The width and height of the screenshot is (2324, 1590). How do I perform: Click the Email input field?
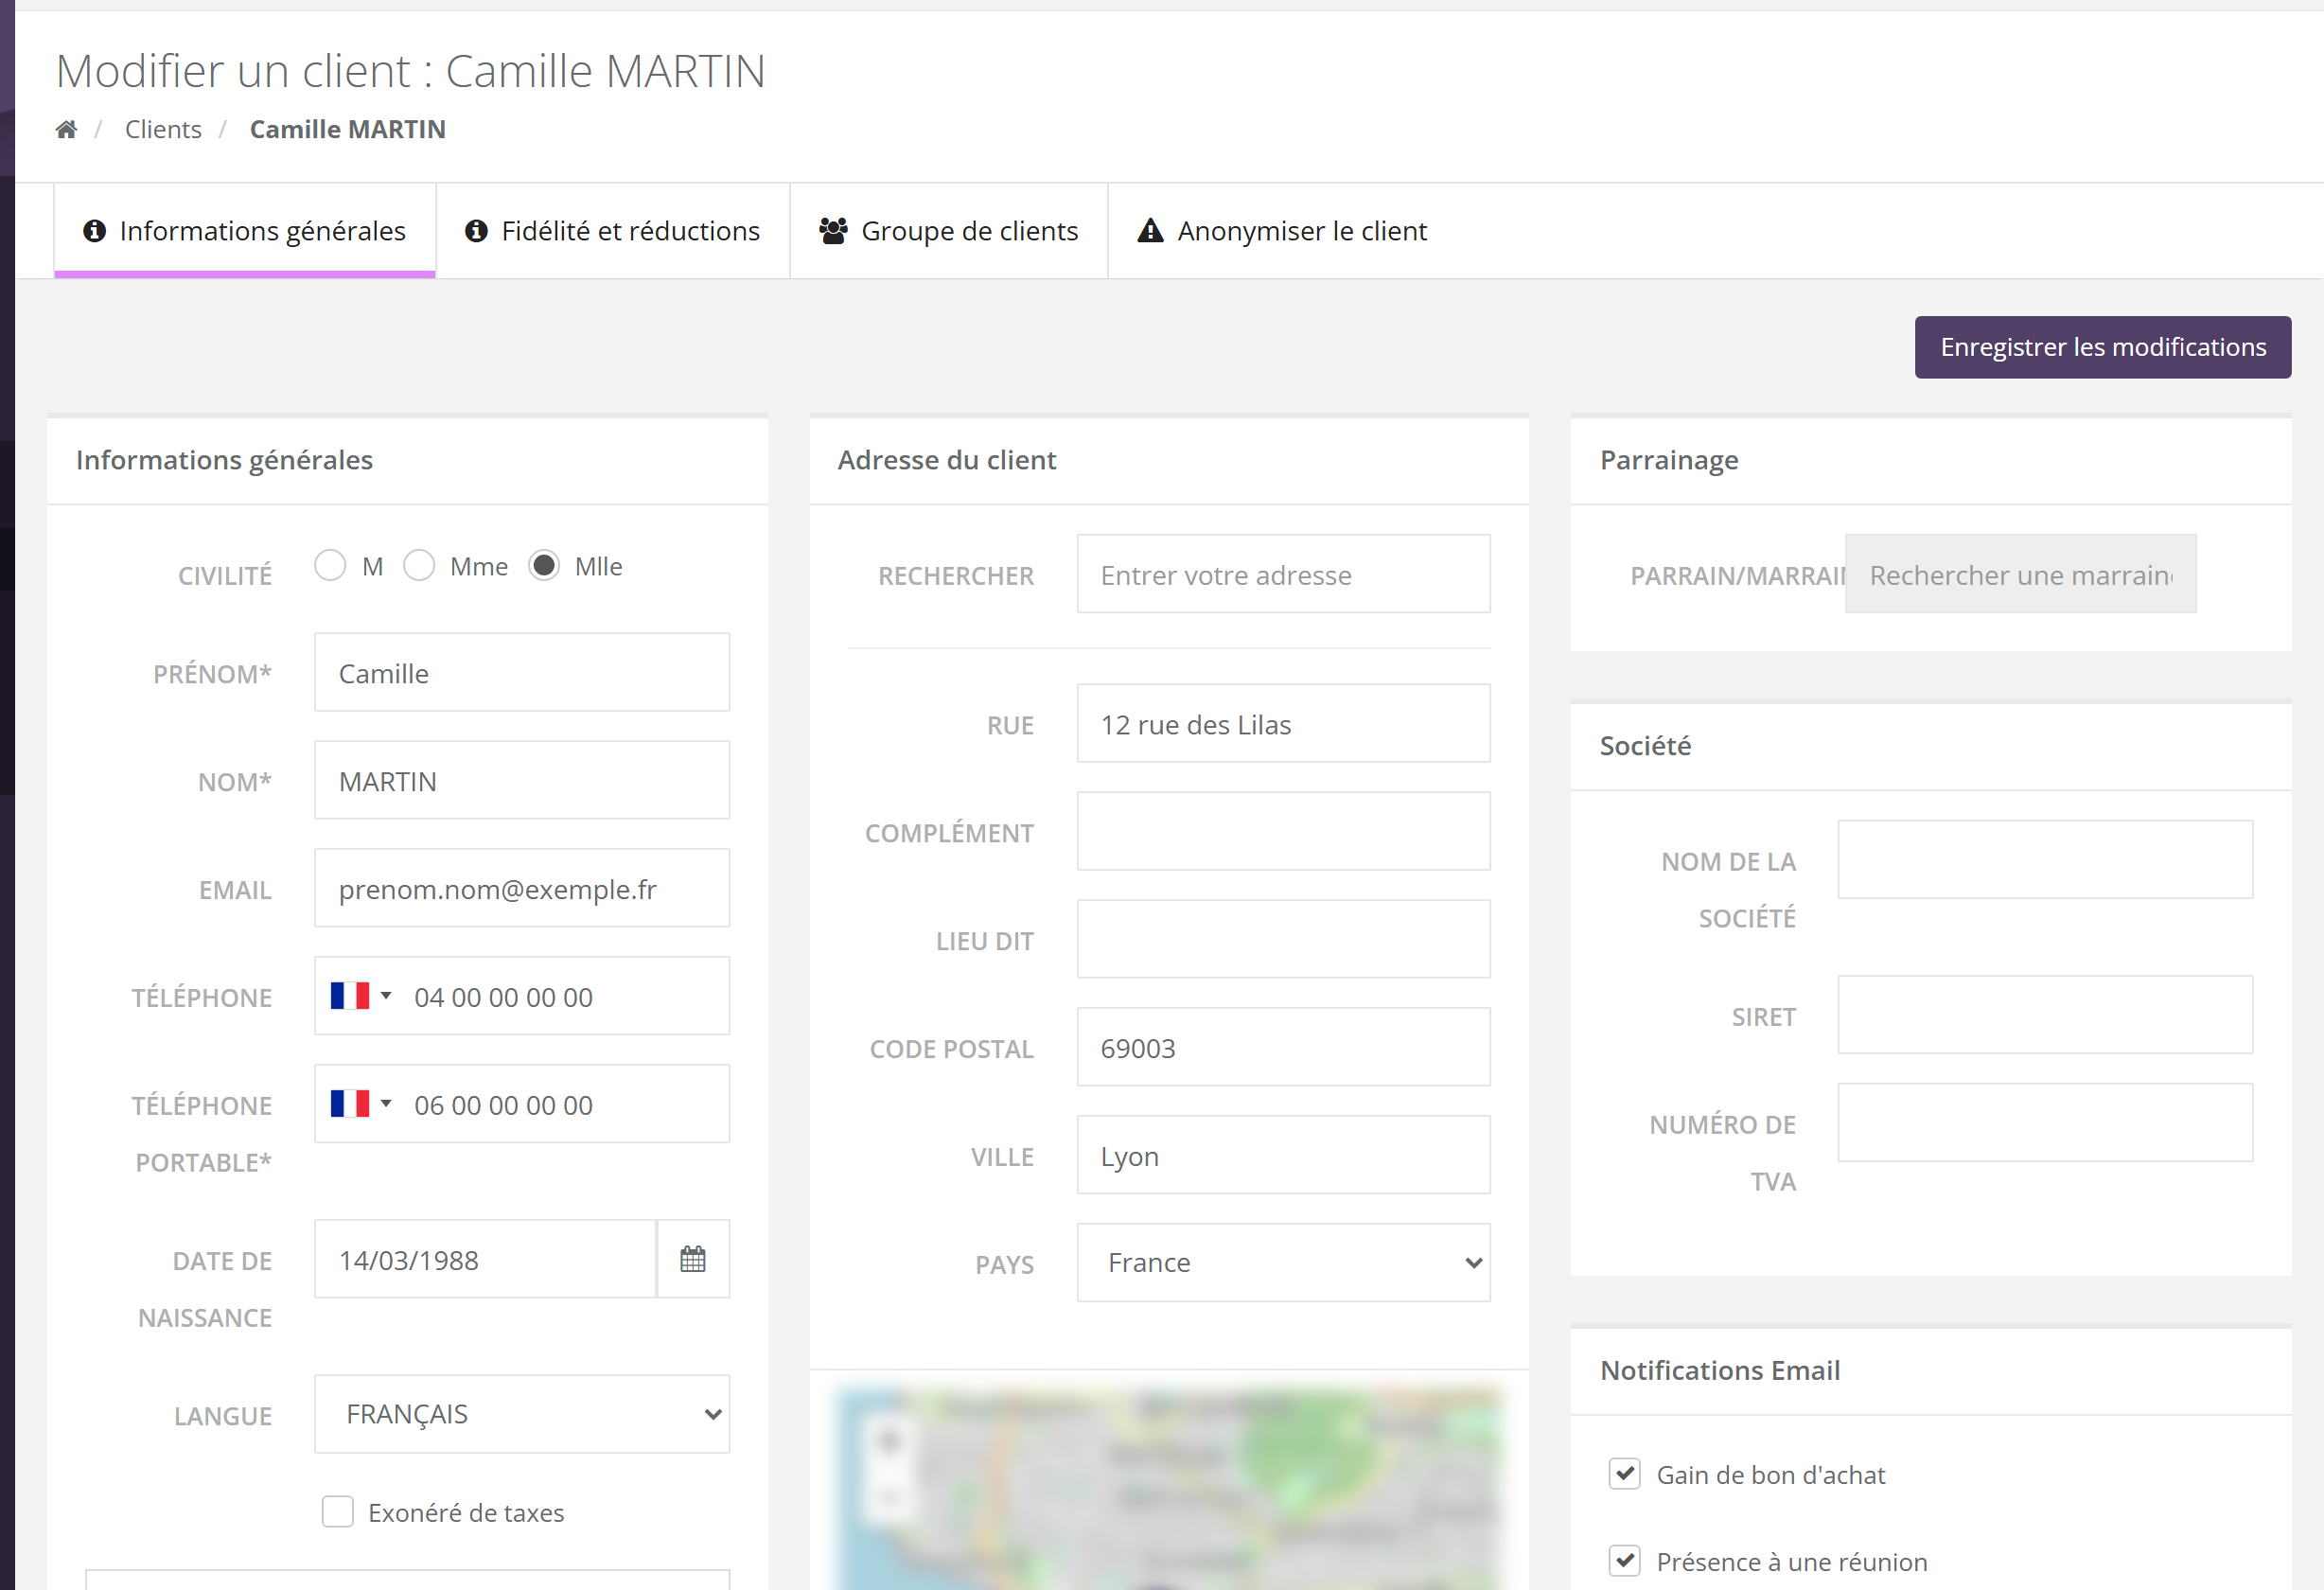522,888
